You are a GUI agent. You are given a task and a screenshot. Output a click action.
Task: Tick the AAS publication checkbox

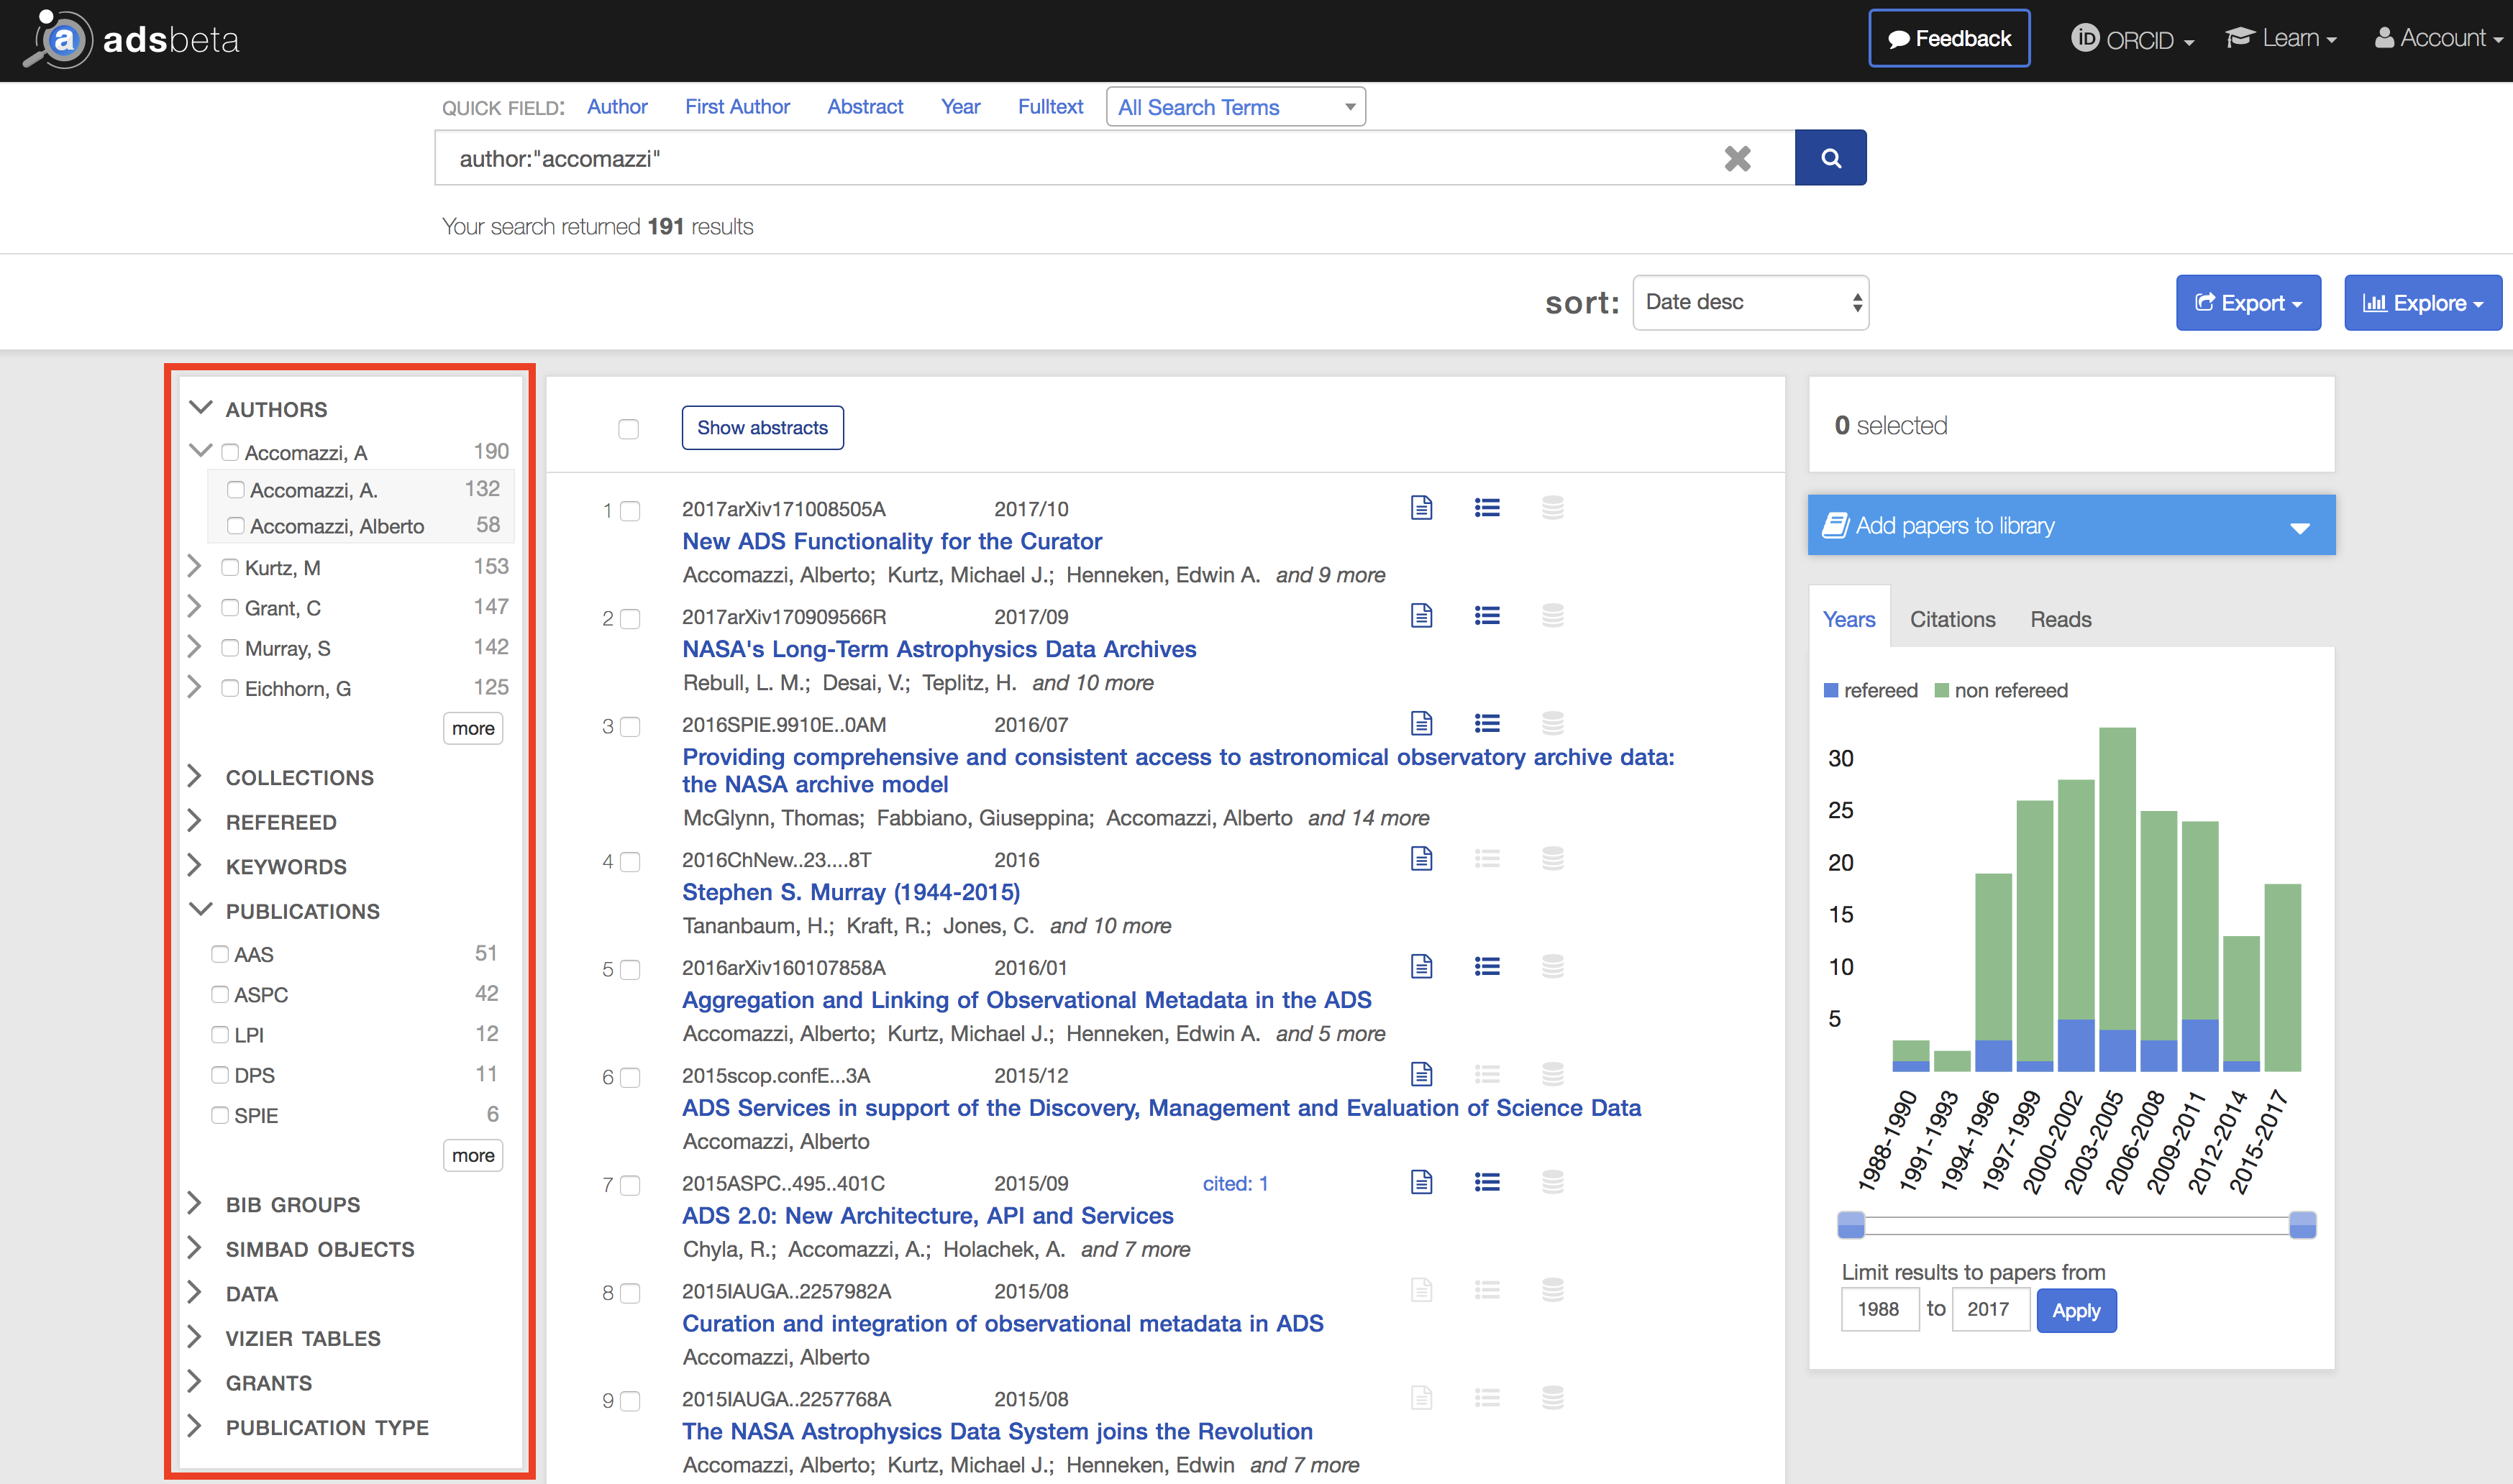tap(220, 954)
